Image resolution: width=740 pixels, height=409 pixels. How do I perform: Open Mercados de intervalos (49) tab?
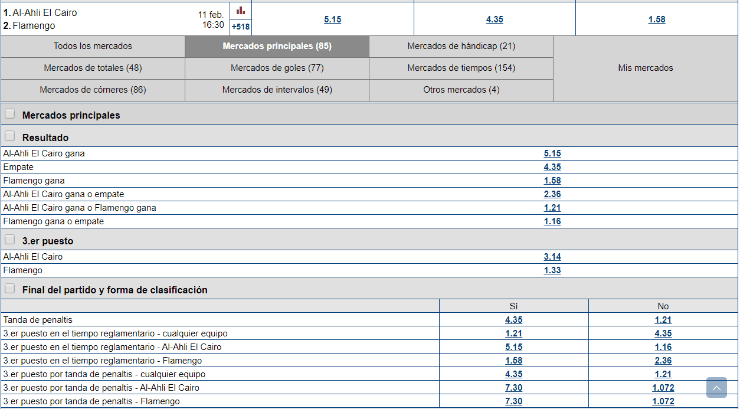277,90
